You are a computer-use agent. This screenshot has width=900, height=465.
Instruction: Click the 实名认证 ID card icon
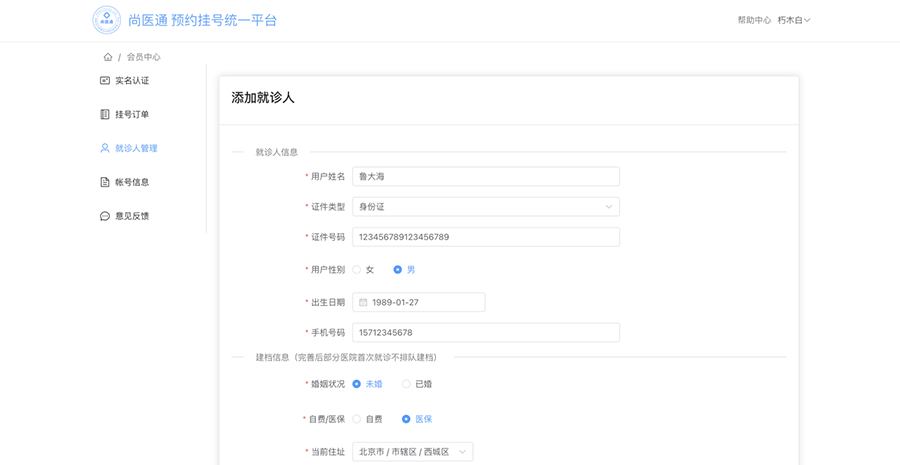pyautogui.click(x=104, y=81)
